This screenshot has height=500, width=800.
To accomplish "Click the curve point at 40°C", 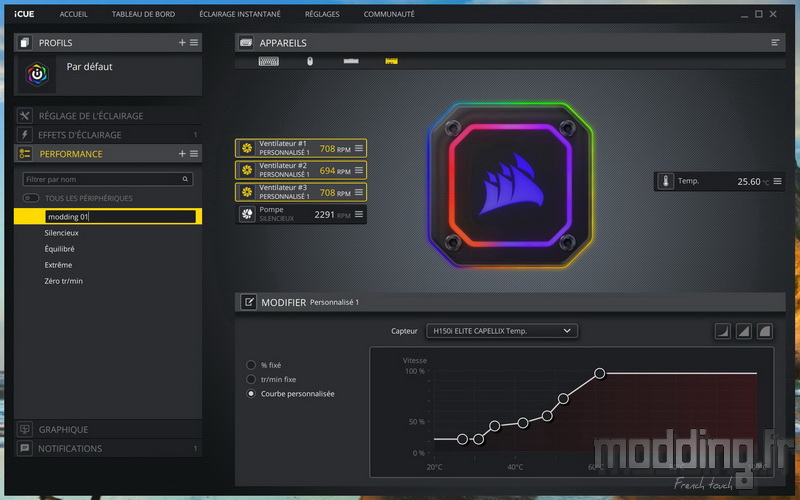I will click(x=522, y=422).
